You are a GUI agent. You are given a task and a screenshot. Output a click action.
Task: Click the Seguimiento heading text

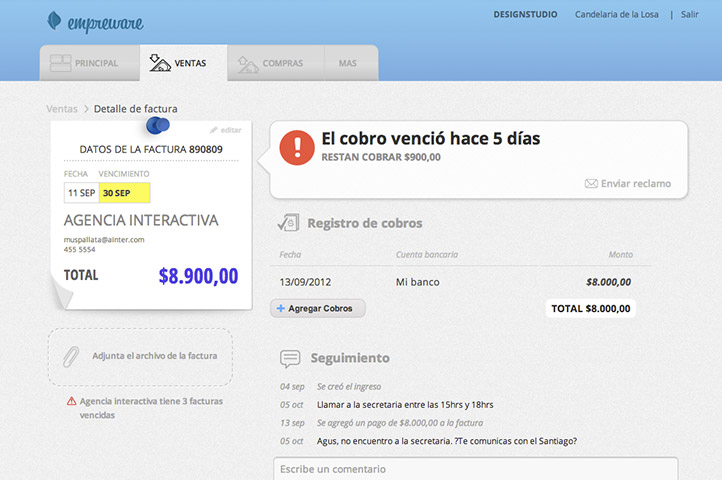pos(350,358)
